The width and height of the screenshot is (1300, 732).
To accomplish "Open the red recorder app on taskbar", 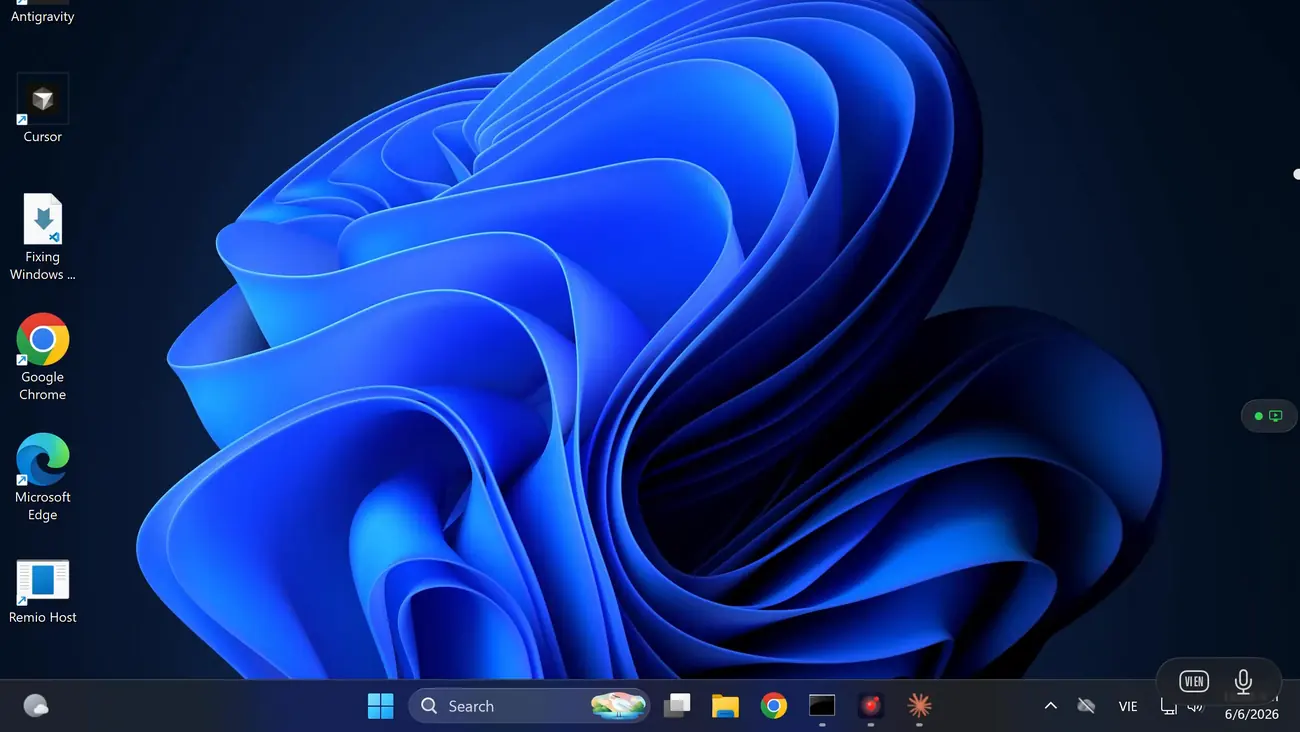I will pyautogui.click(x=871, y=706).
